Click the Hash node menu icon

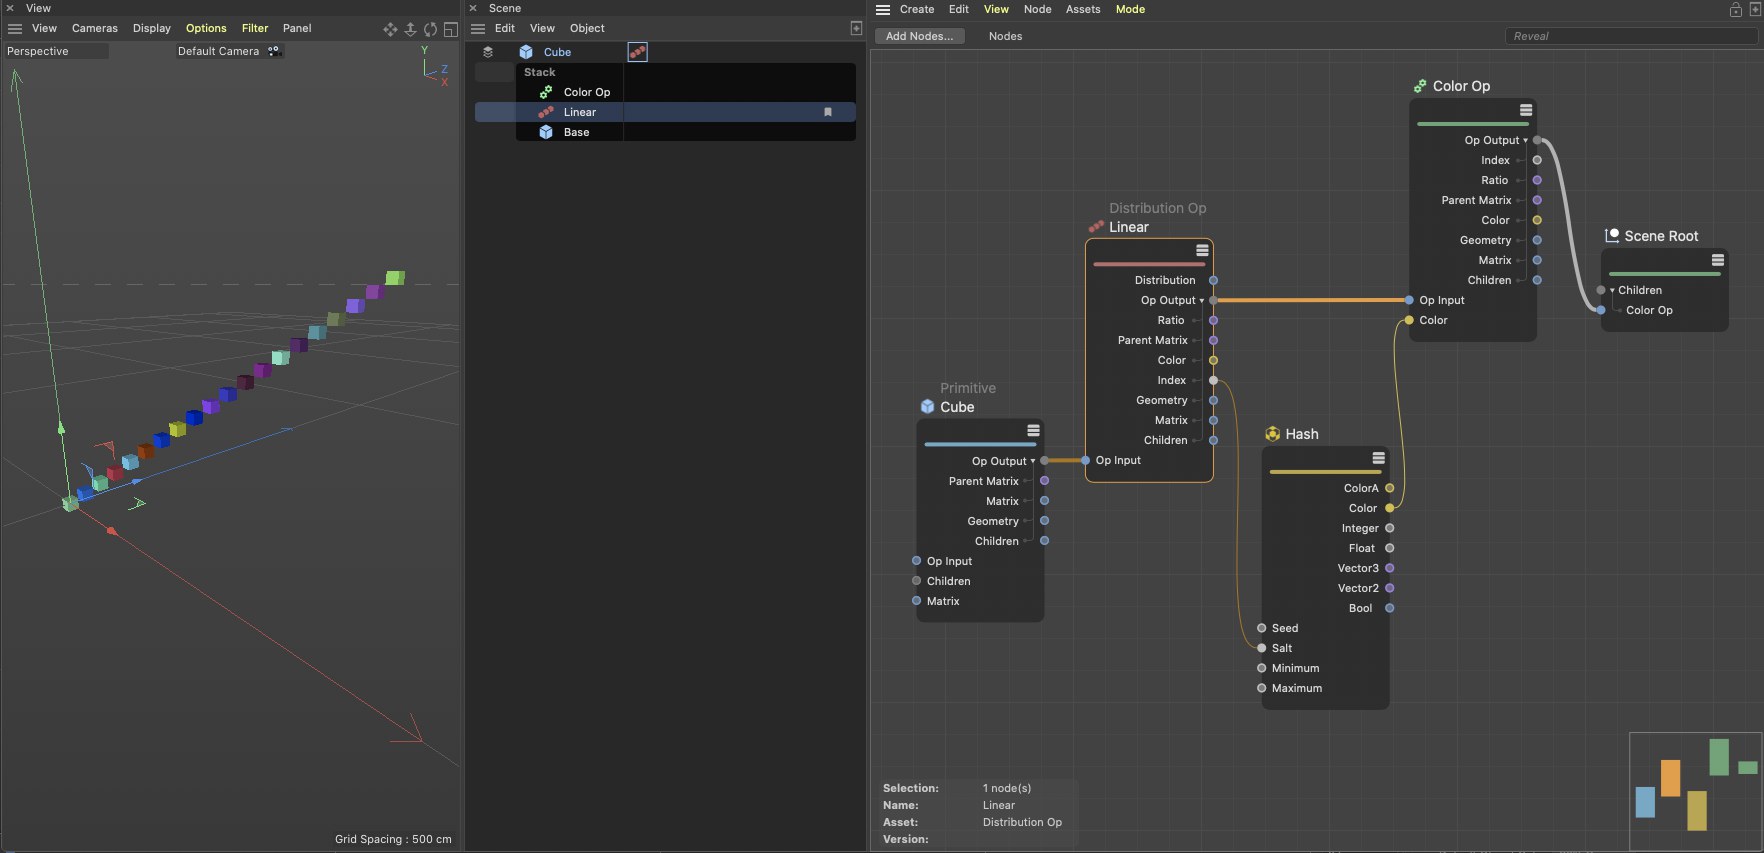[x=1378, y=458]
